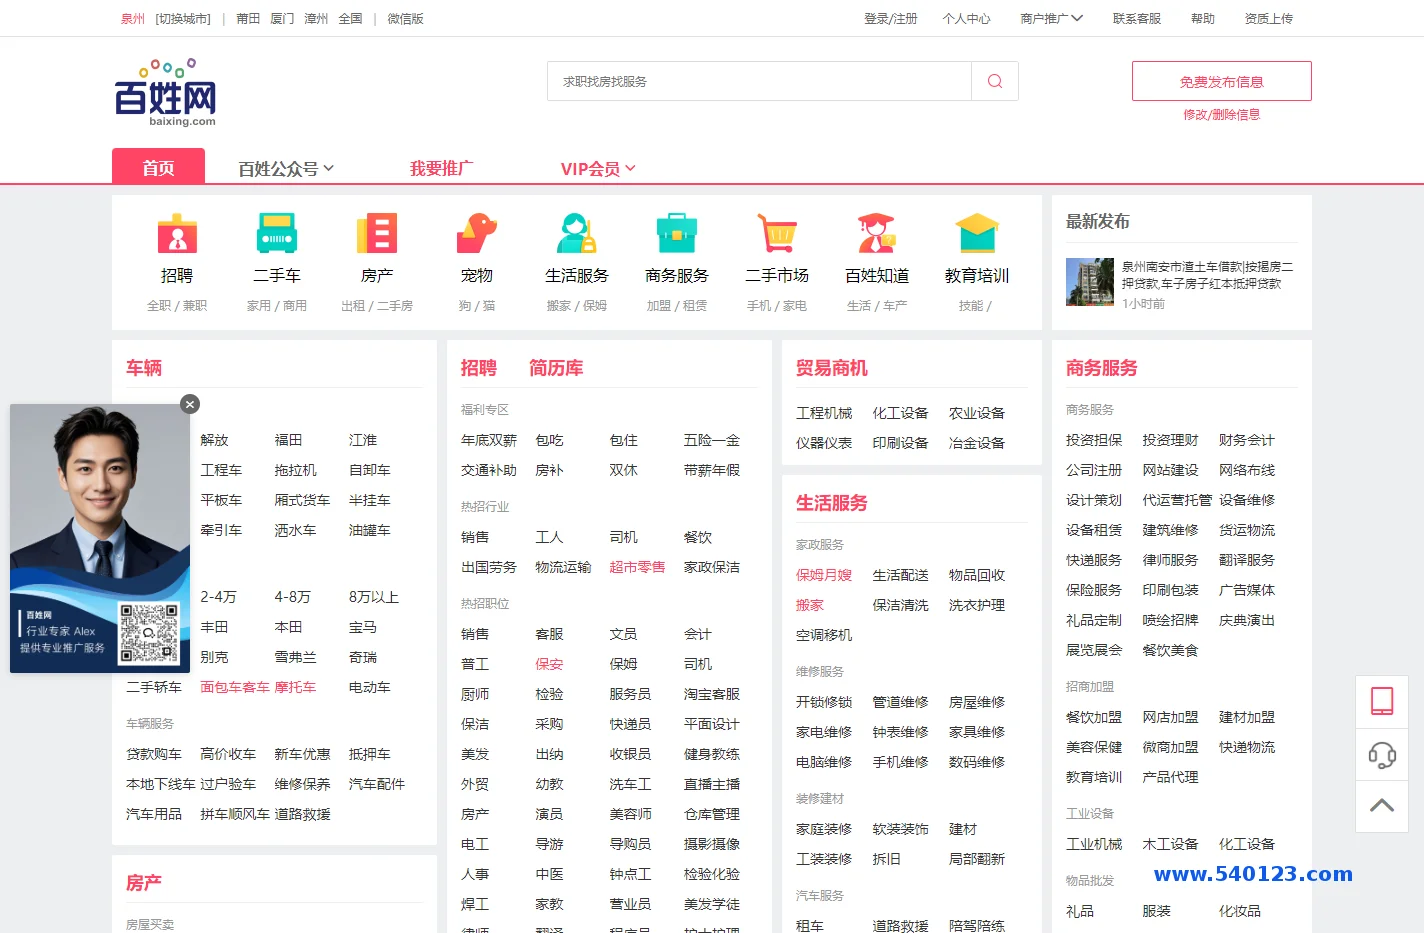
Task: Open the 我要推广 tab
Action: click(441, 169)
